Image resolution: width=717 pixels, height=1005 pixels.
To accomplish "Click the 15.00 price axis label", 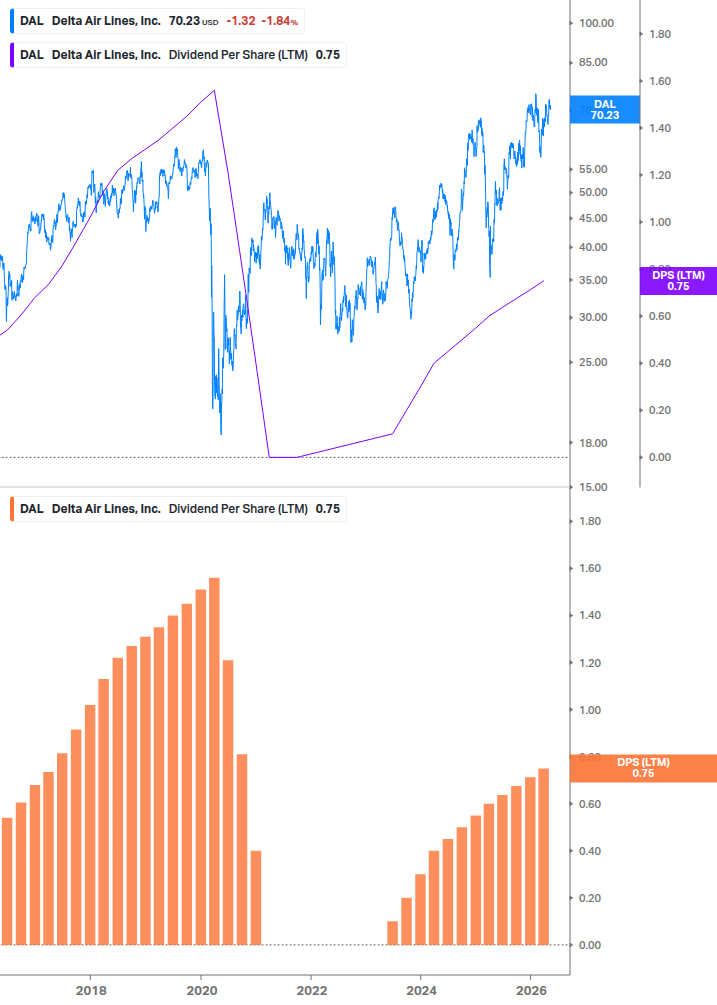I will coord(593,487).
